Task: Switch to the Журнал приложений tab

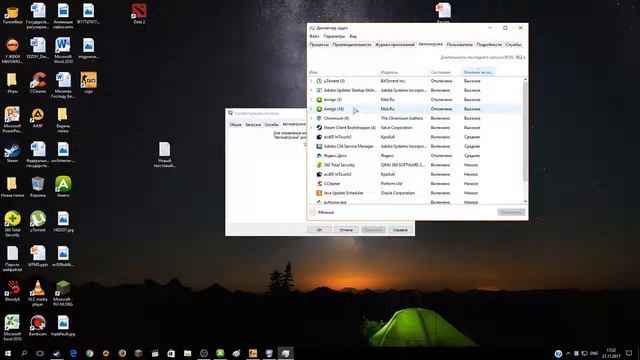Action: [x=395, y=44]
